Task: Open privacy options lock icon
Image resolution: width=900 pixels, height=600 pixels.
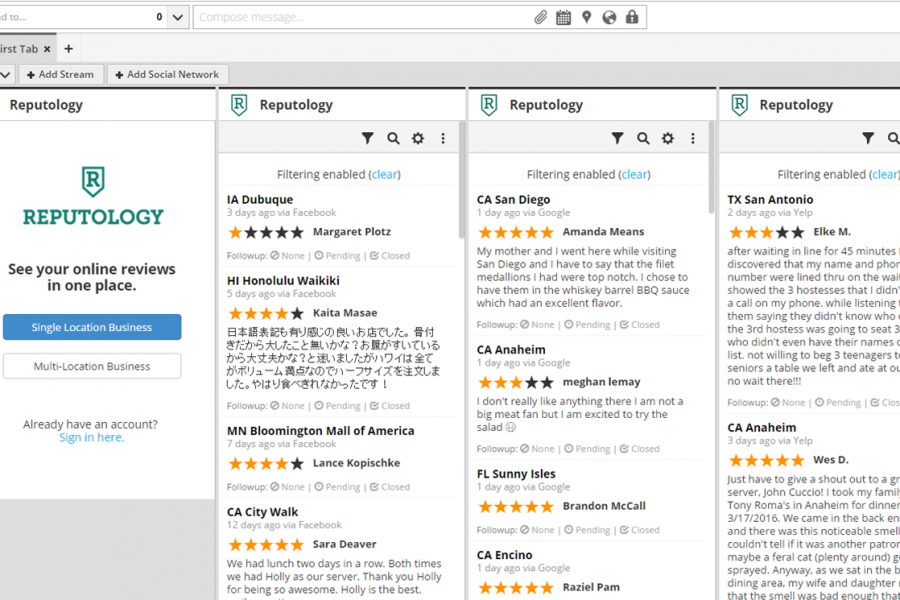Action: point(632,17)
